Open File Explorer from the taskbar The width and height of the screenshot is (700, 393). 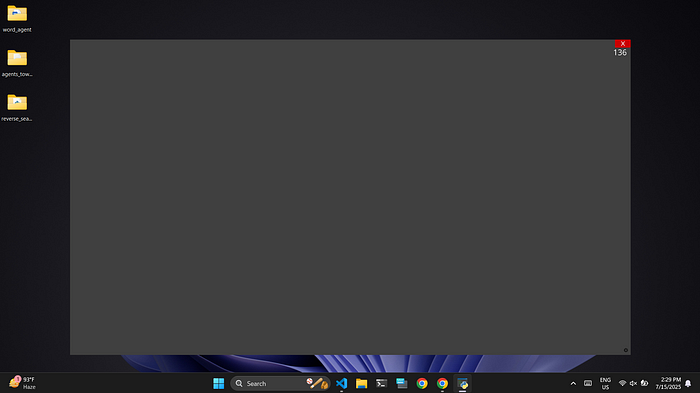pyautogui.click(x=362, y=383)
